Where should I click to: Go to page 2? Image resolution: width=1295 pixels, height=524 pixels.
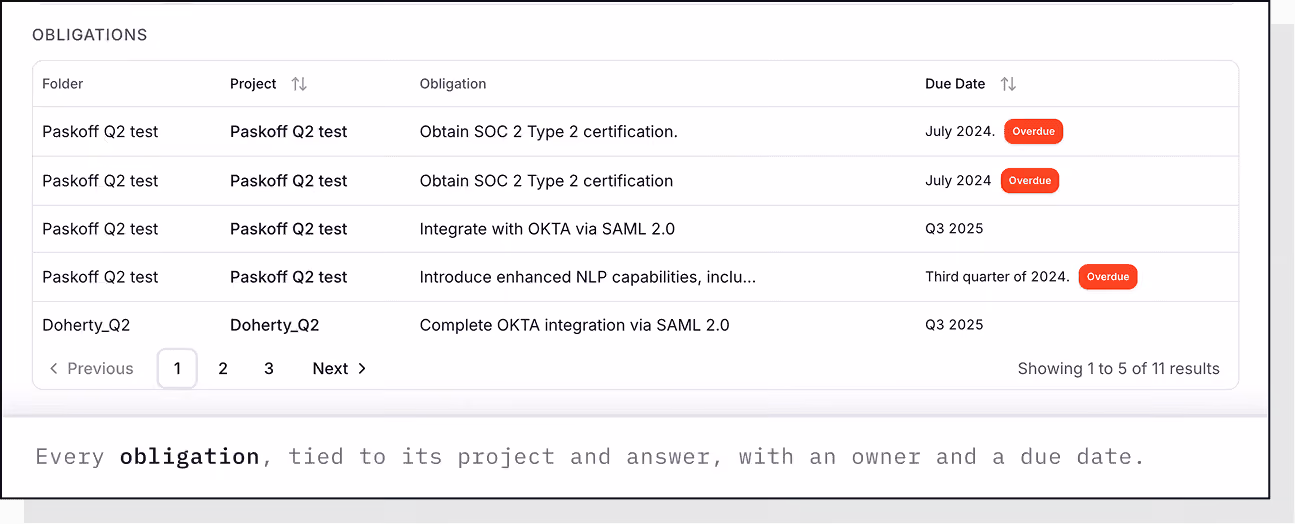[x=223, y=369]
